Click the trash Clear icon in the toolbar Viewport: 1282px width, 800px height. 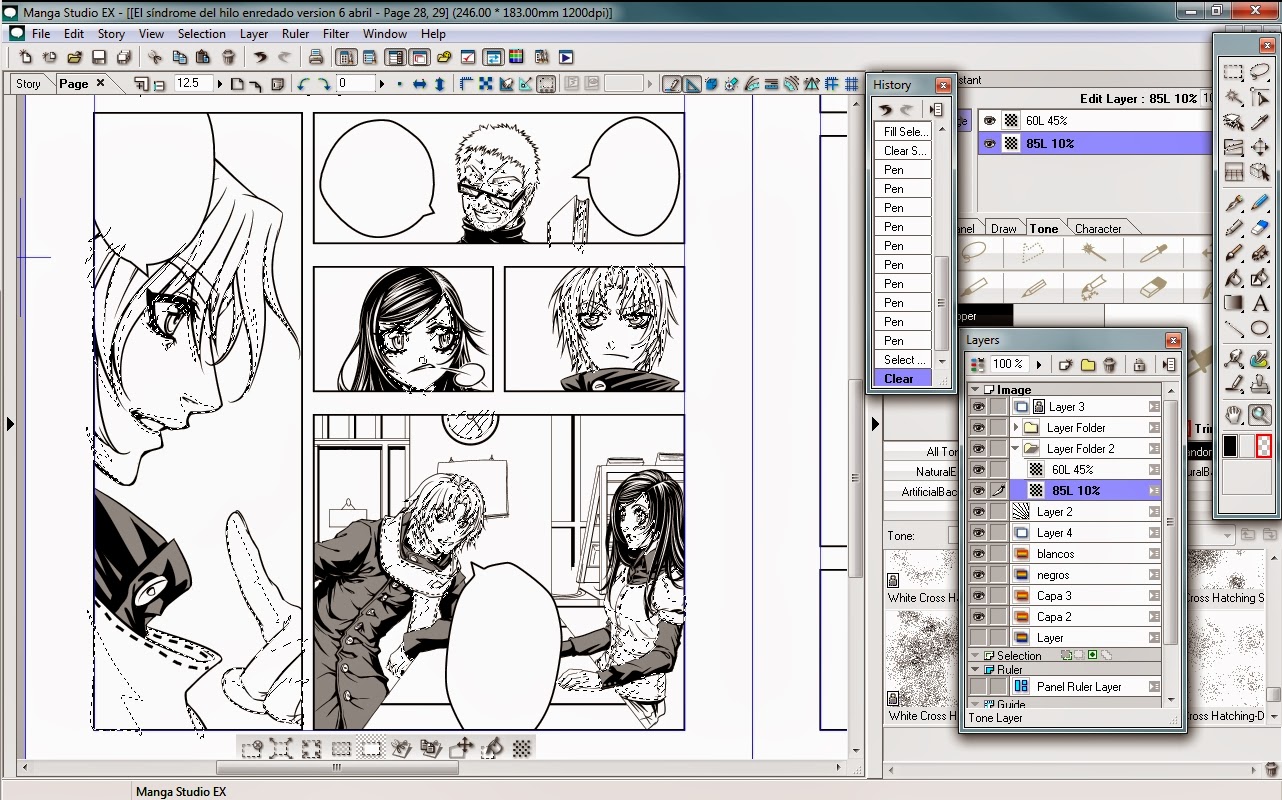pos(228,57)
